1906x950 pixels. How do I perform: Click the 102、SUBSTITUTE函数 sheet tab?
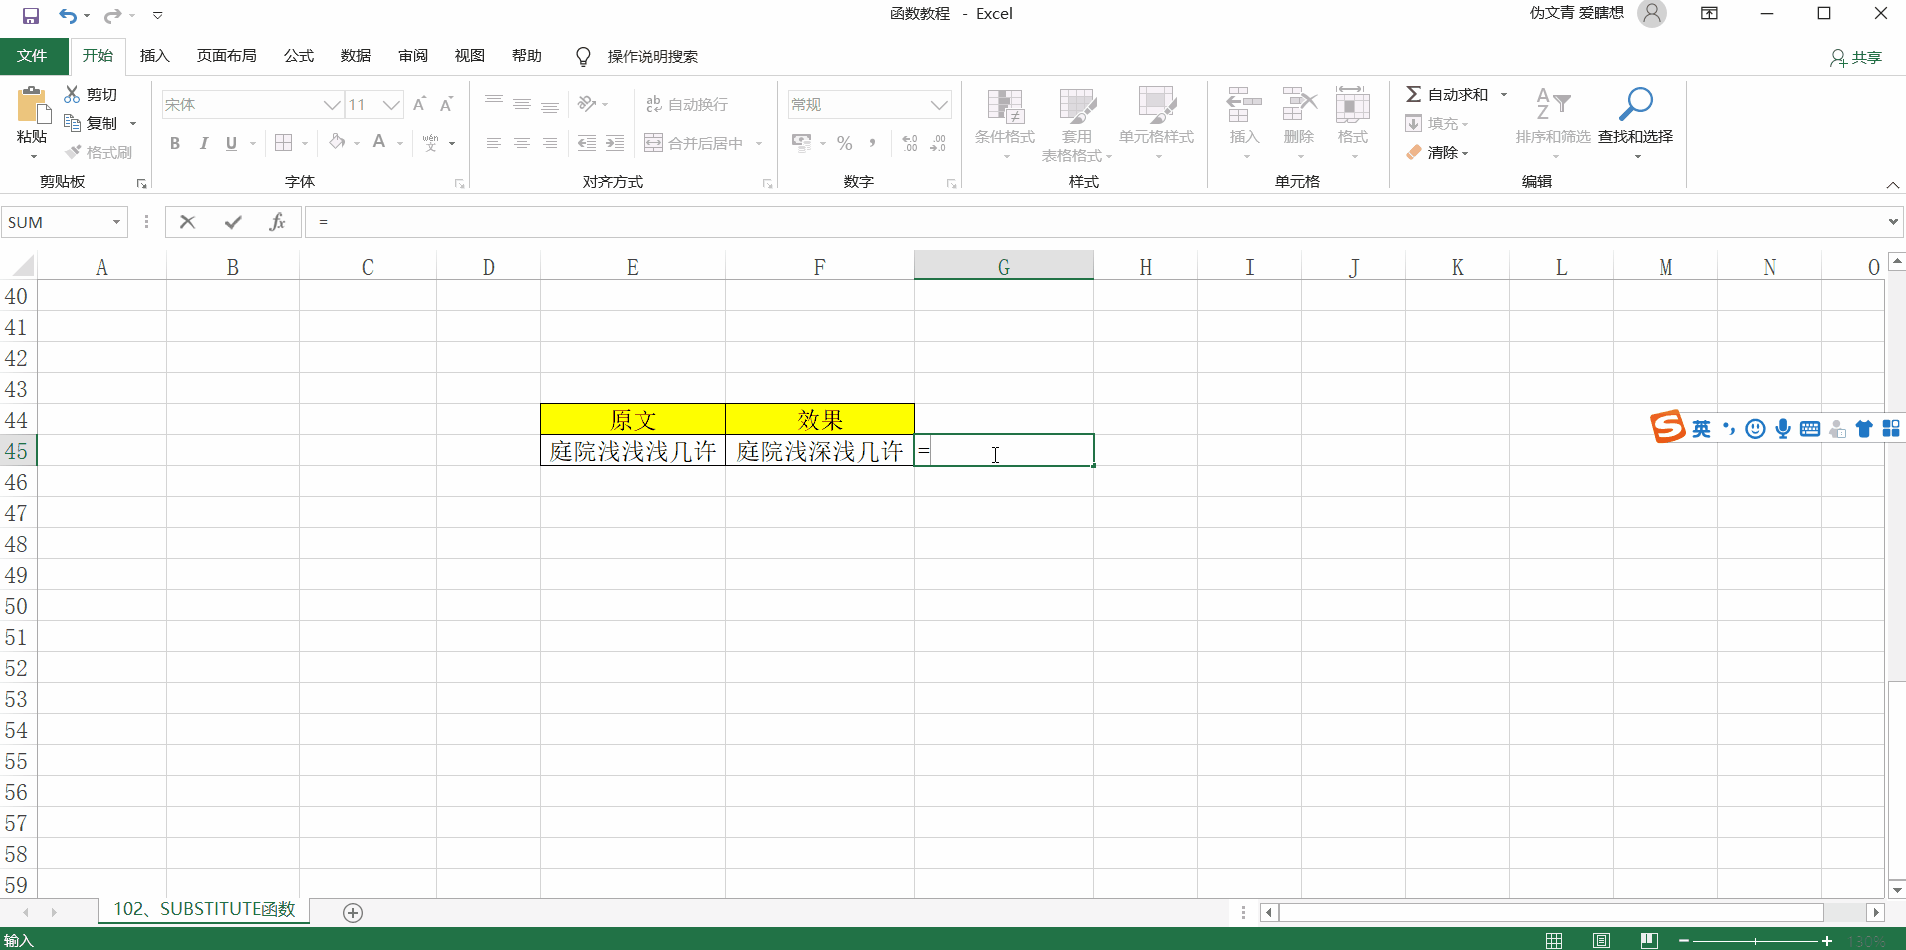pyautogui.click(x=204, y=909)
